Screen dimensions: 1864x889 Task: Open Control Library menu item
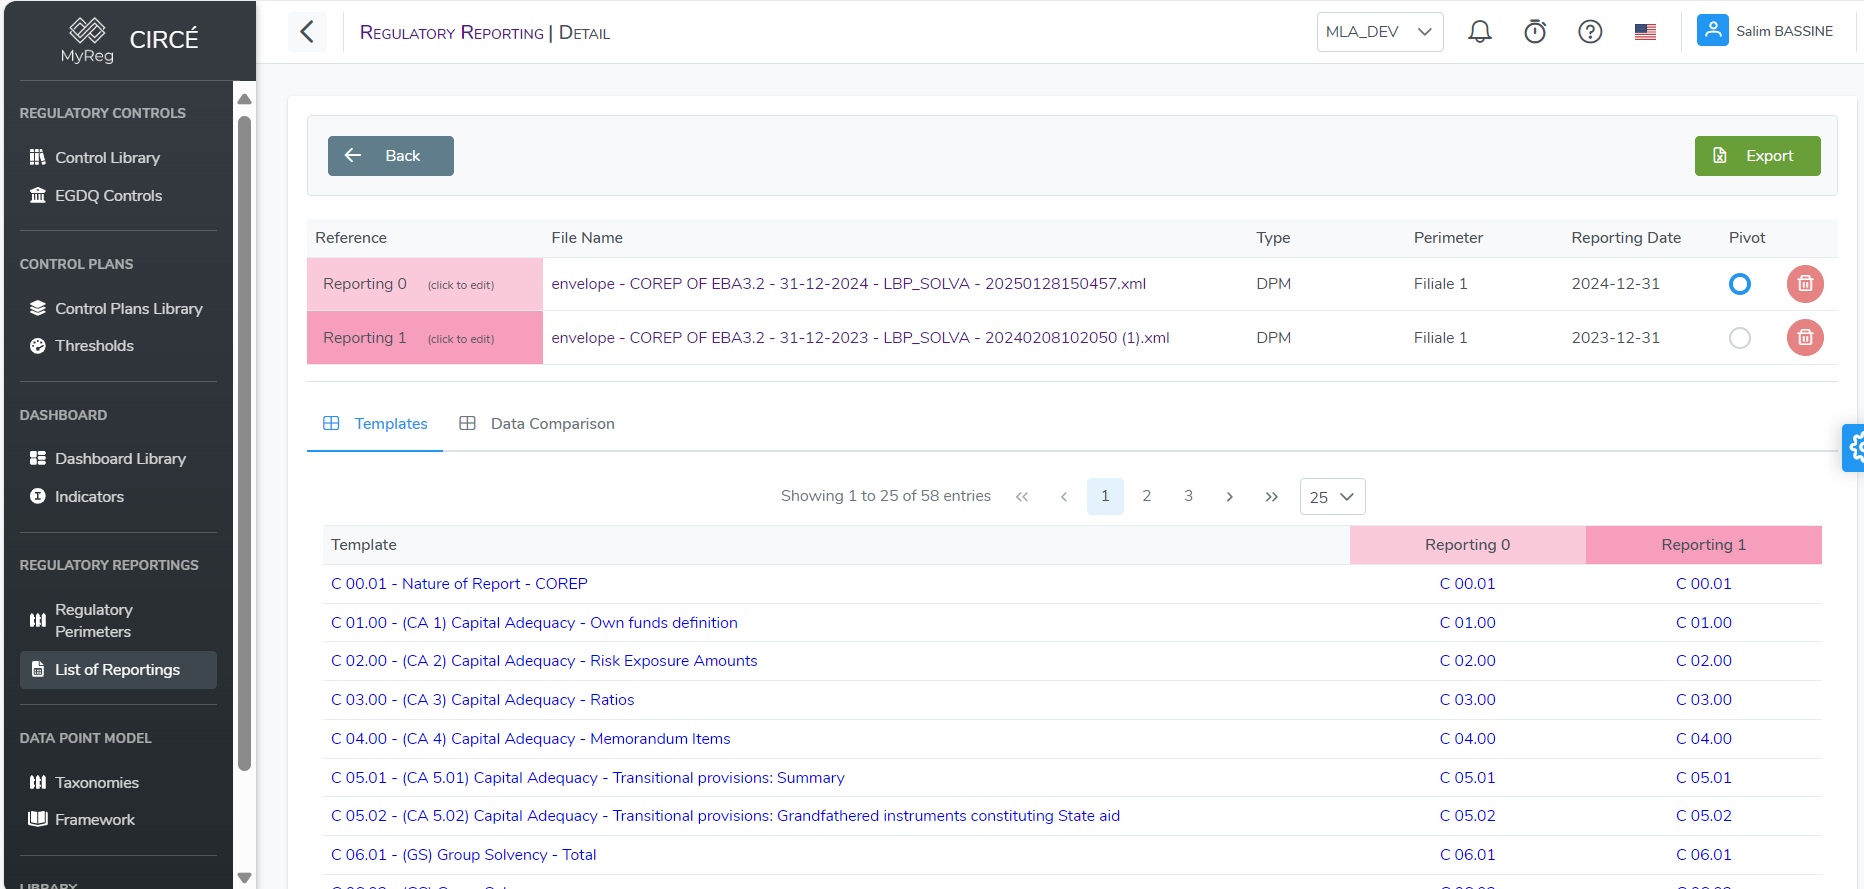pos(107,158)
